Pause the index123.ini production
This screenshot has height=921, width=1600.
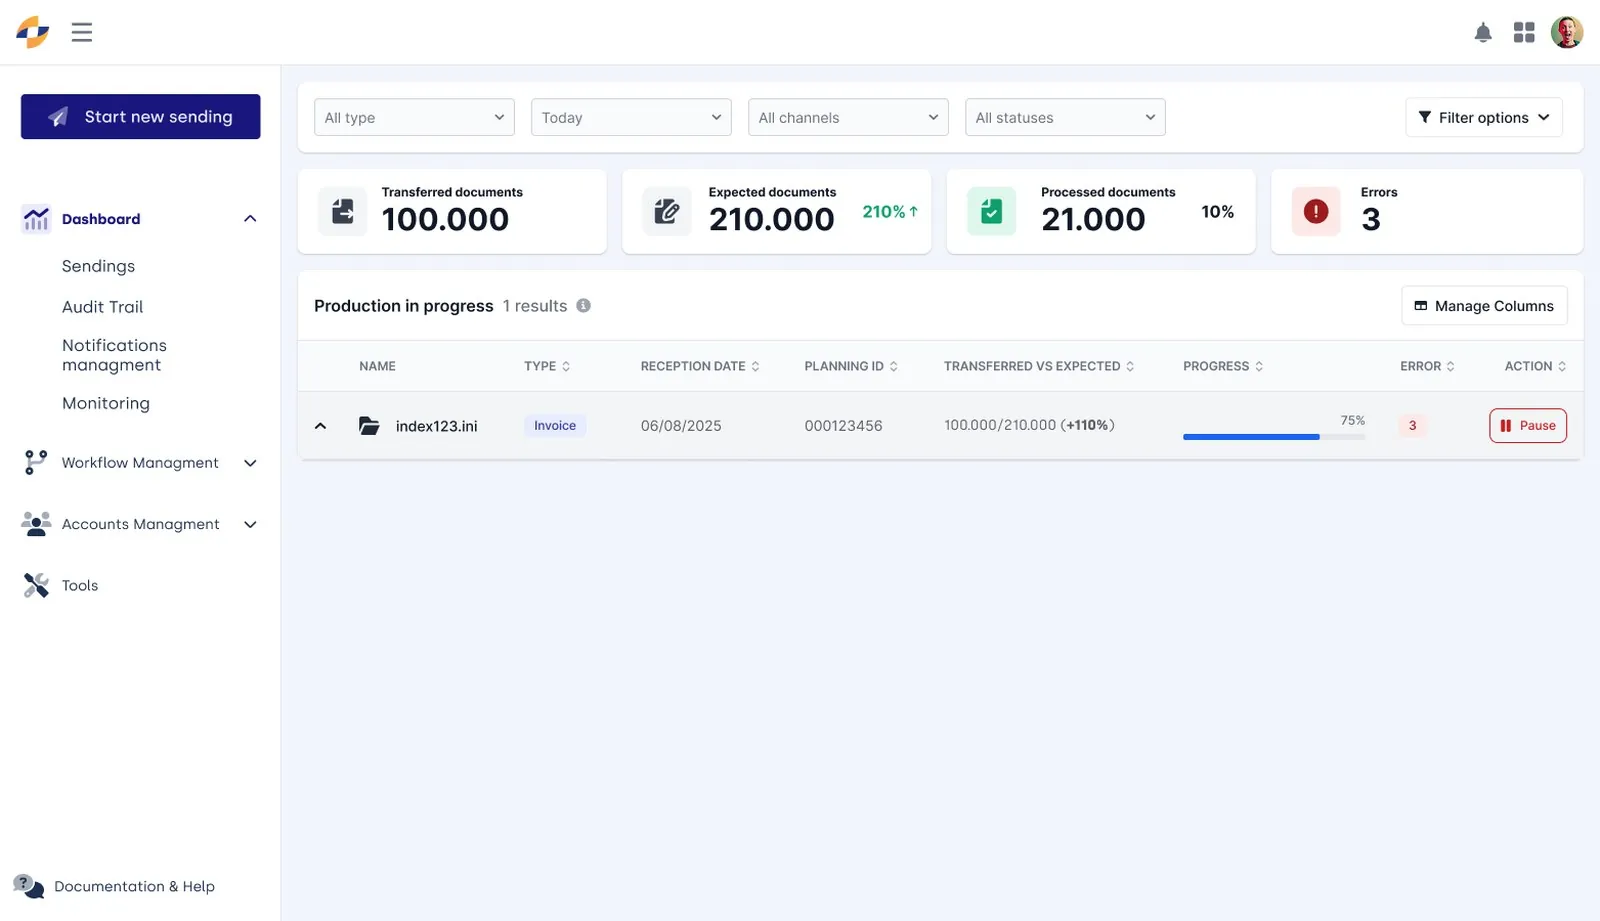(x=1528, y=426)
